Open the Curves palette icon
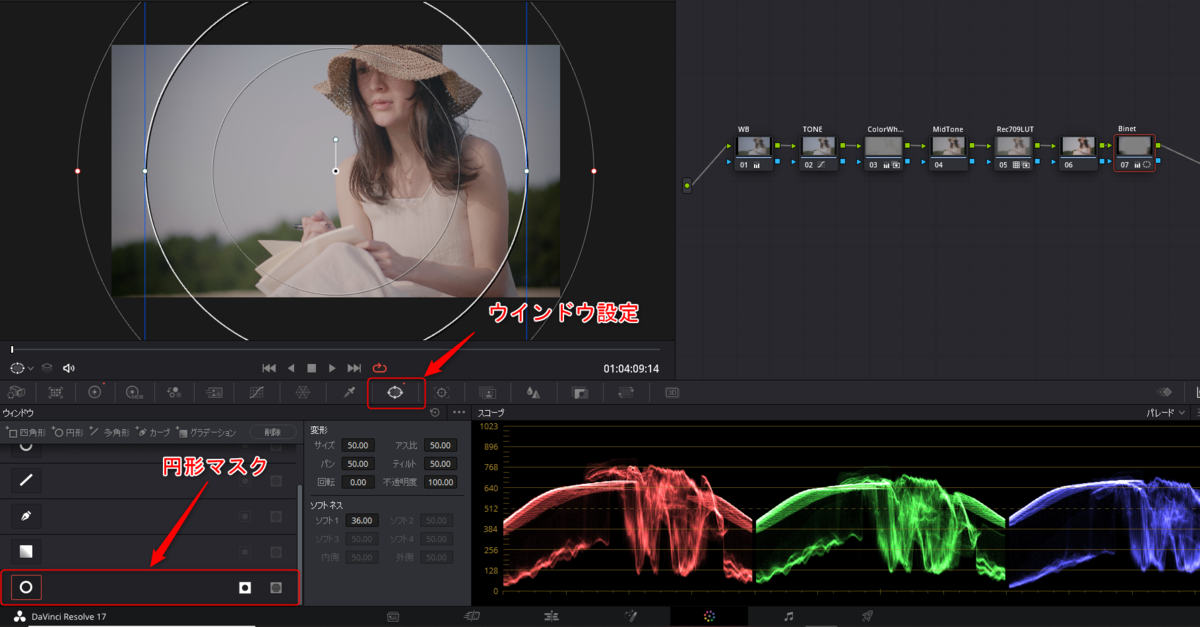Screen dimensions: 1200x627 (256, 393)
